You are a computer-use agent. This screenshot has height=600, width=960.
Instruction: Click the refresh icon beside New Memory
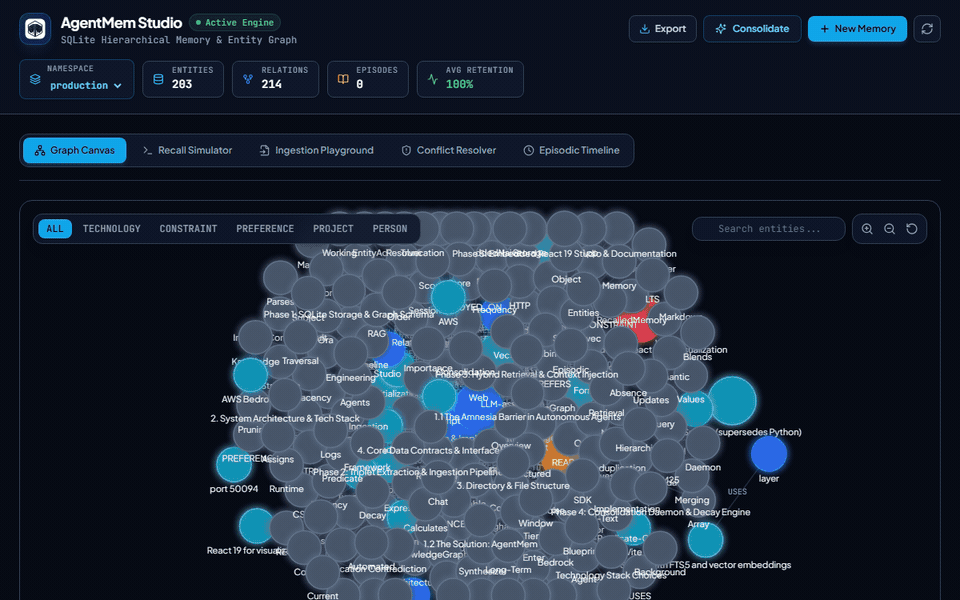coord(927,29)
